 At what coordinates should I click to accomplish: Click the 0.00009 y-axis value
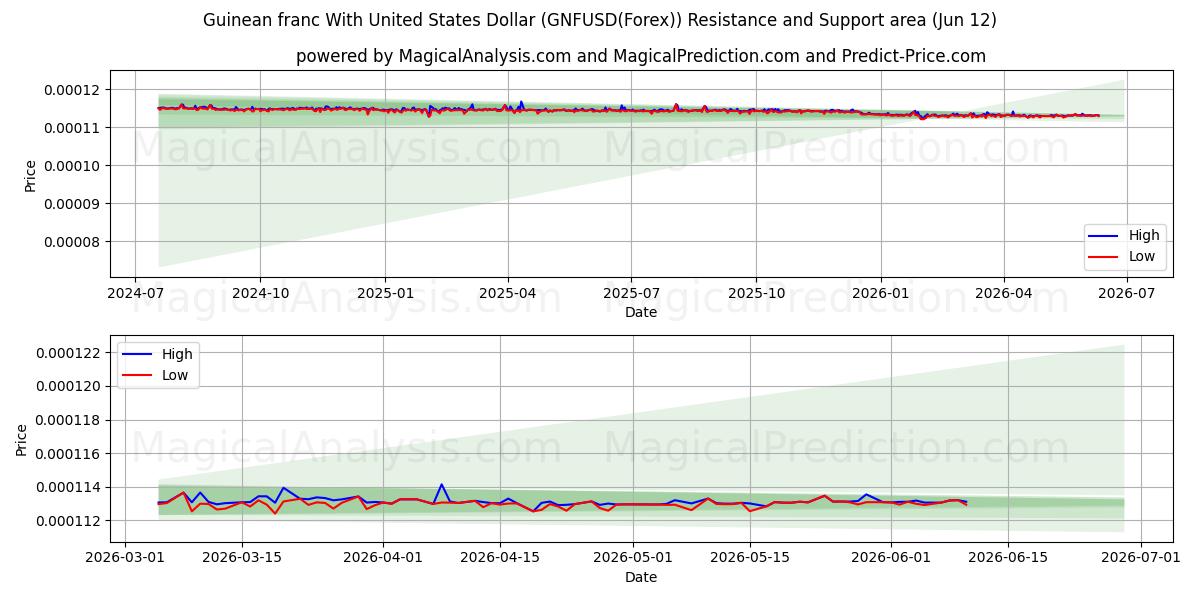[72, 204]
